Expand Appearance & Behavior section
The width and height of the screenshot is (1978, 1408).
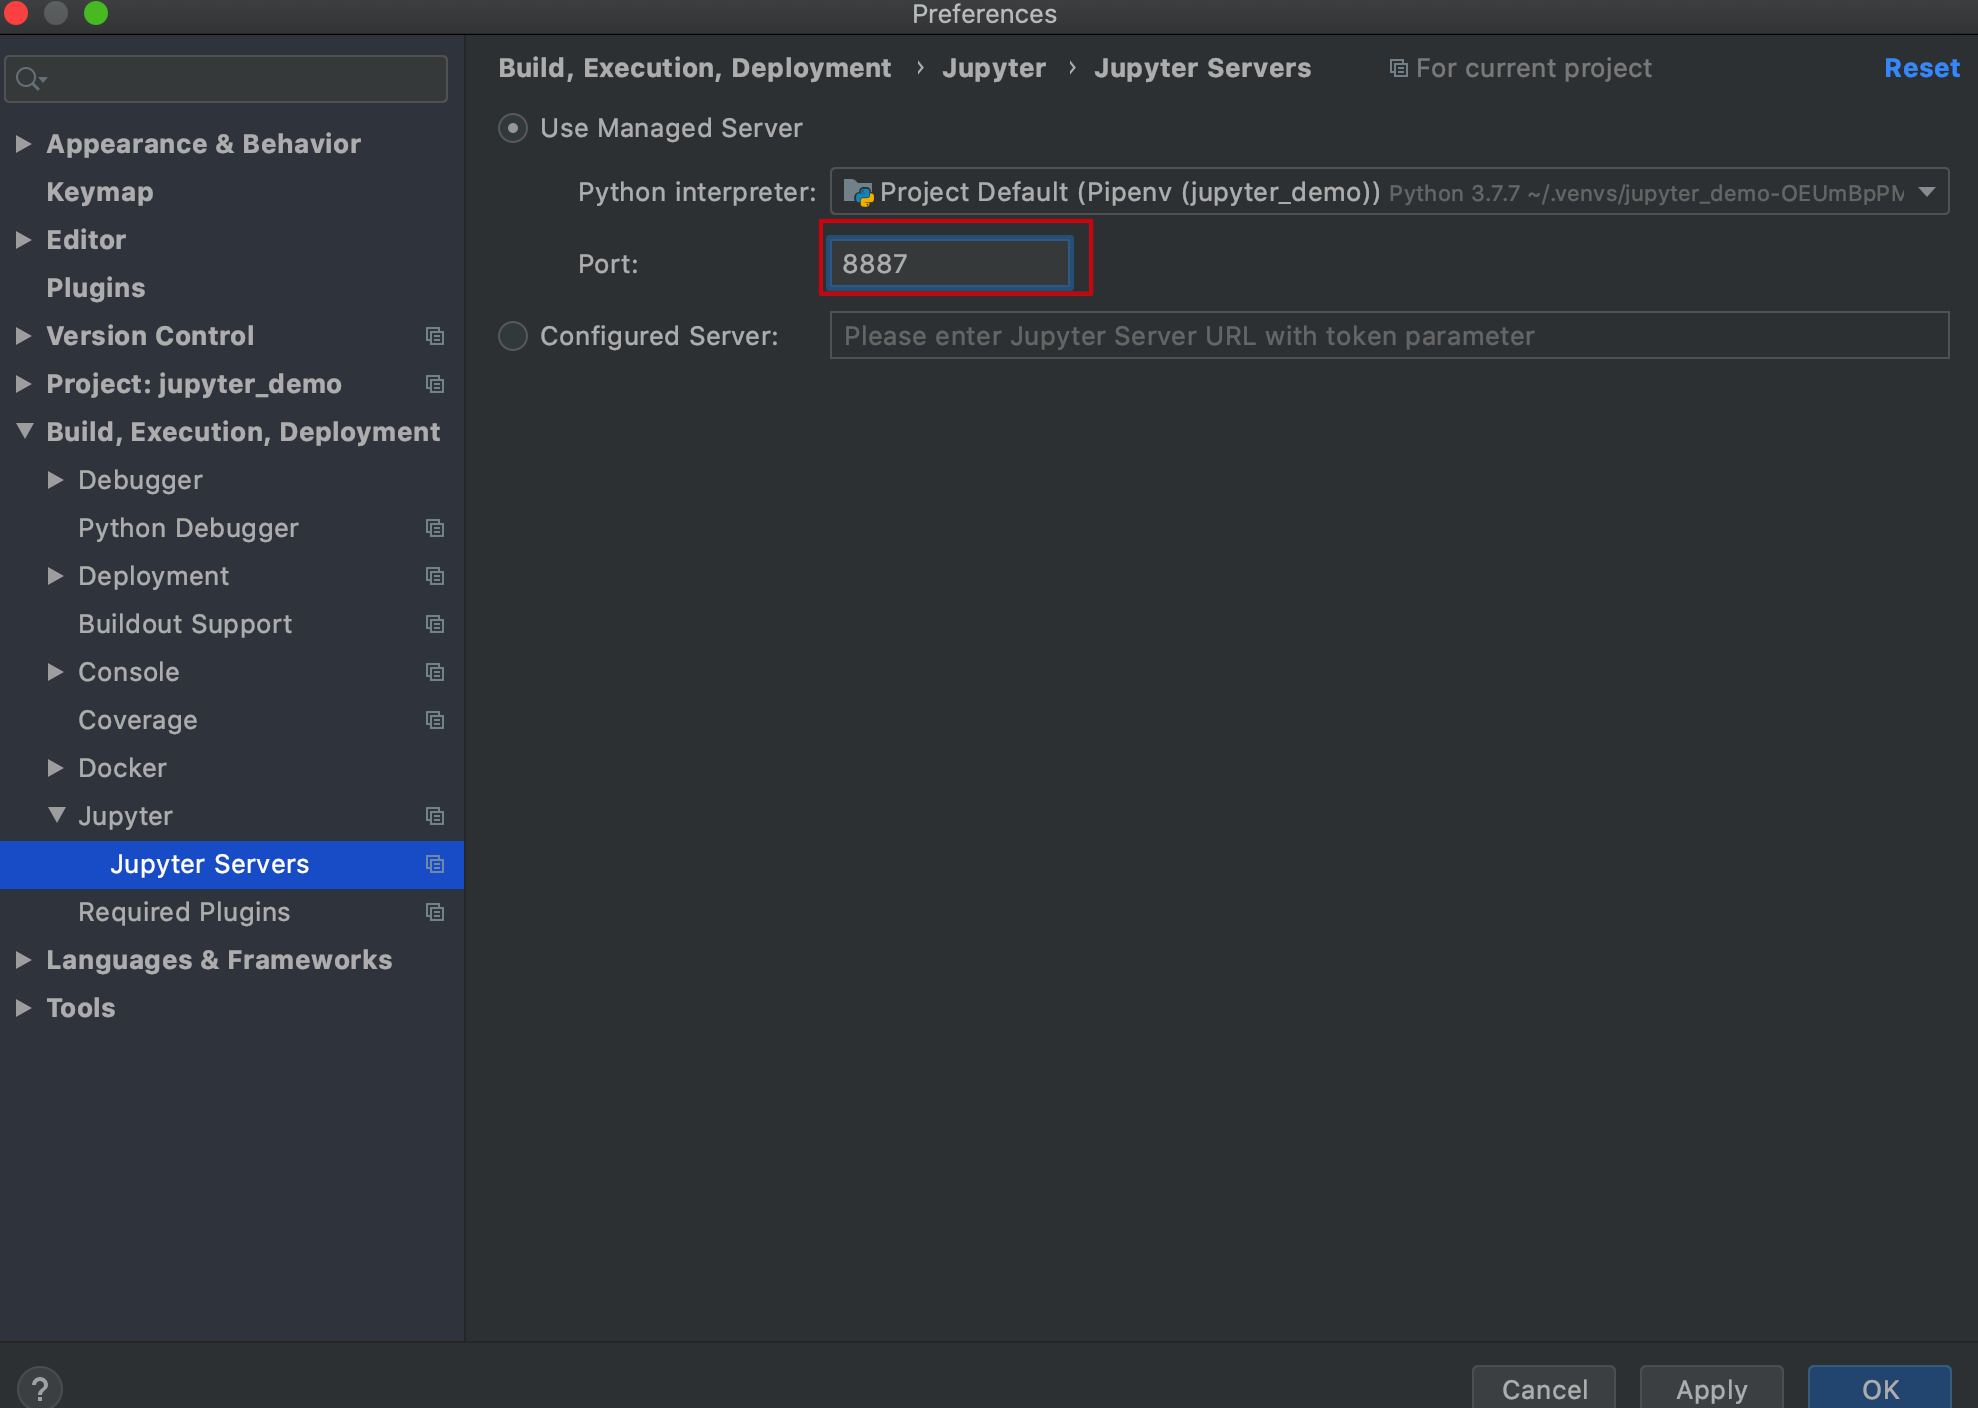[24, 144]
